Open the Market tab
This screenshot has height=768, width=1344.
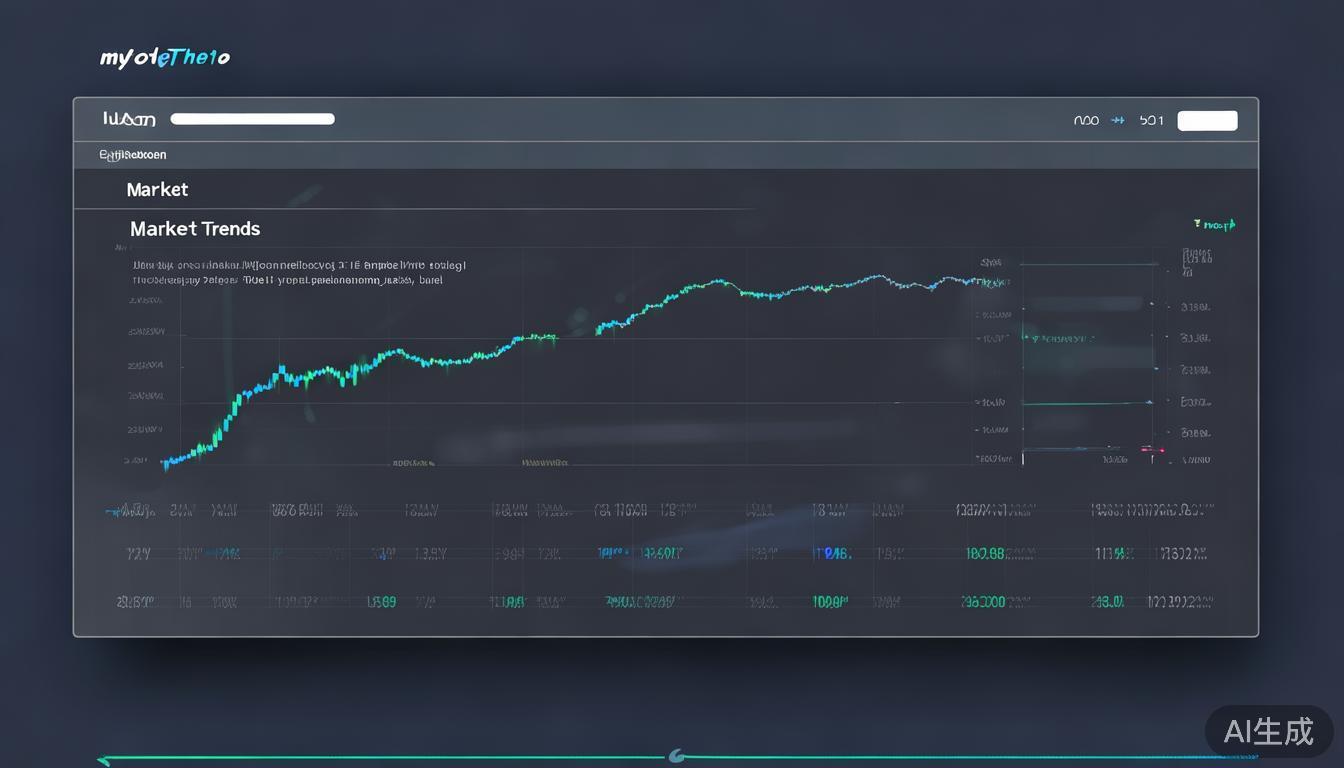point(157,190)
